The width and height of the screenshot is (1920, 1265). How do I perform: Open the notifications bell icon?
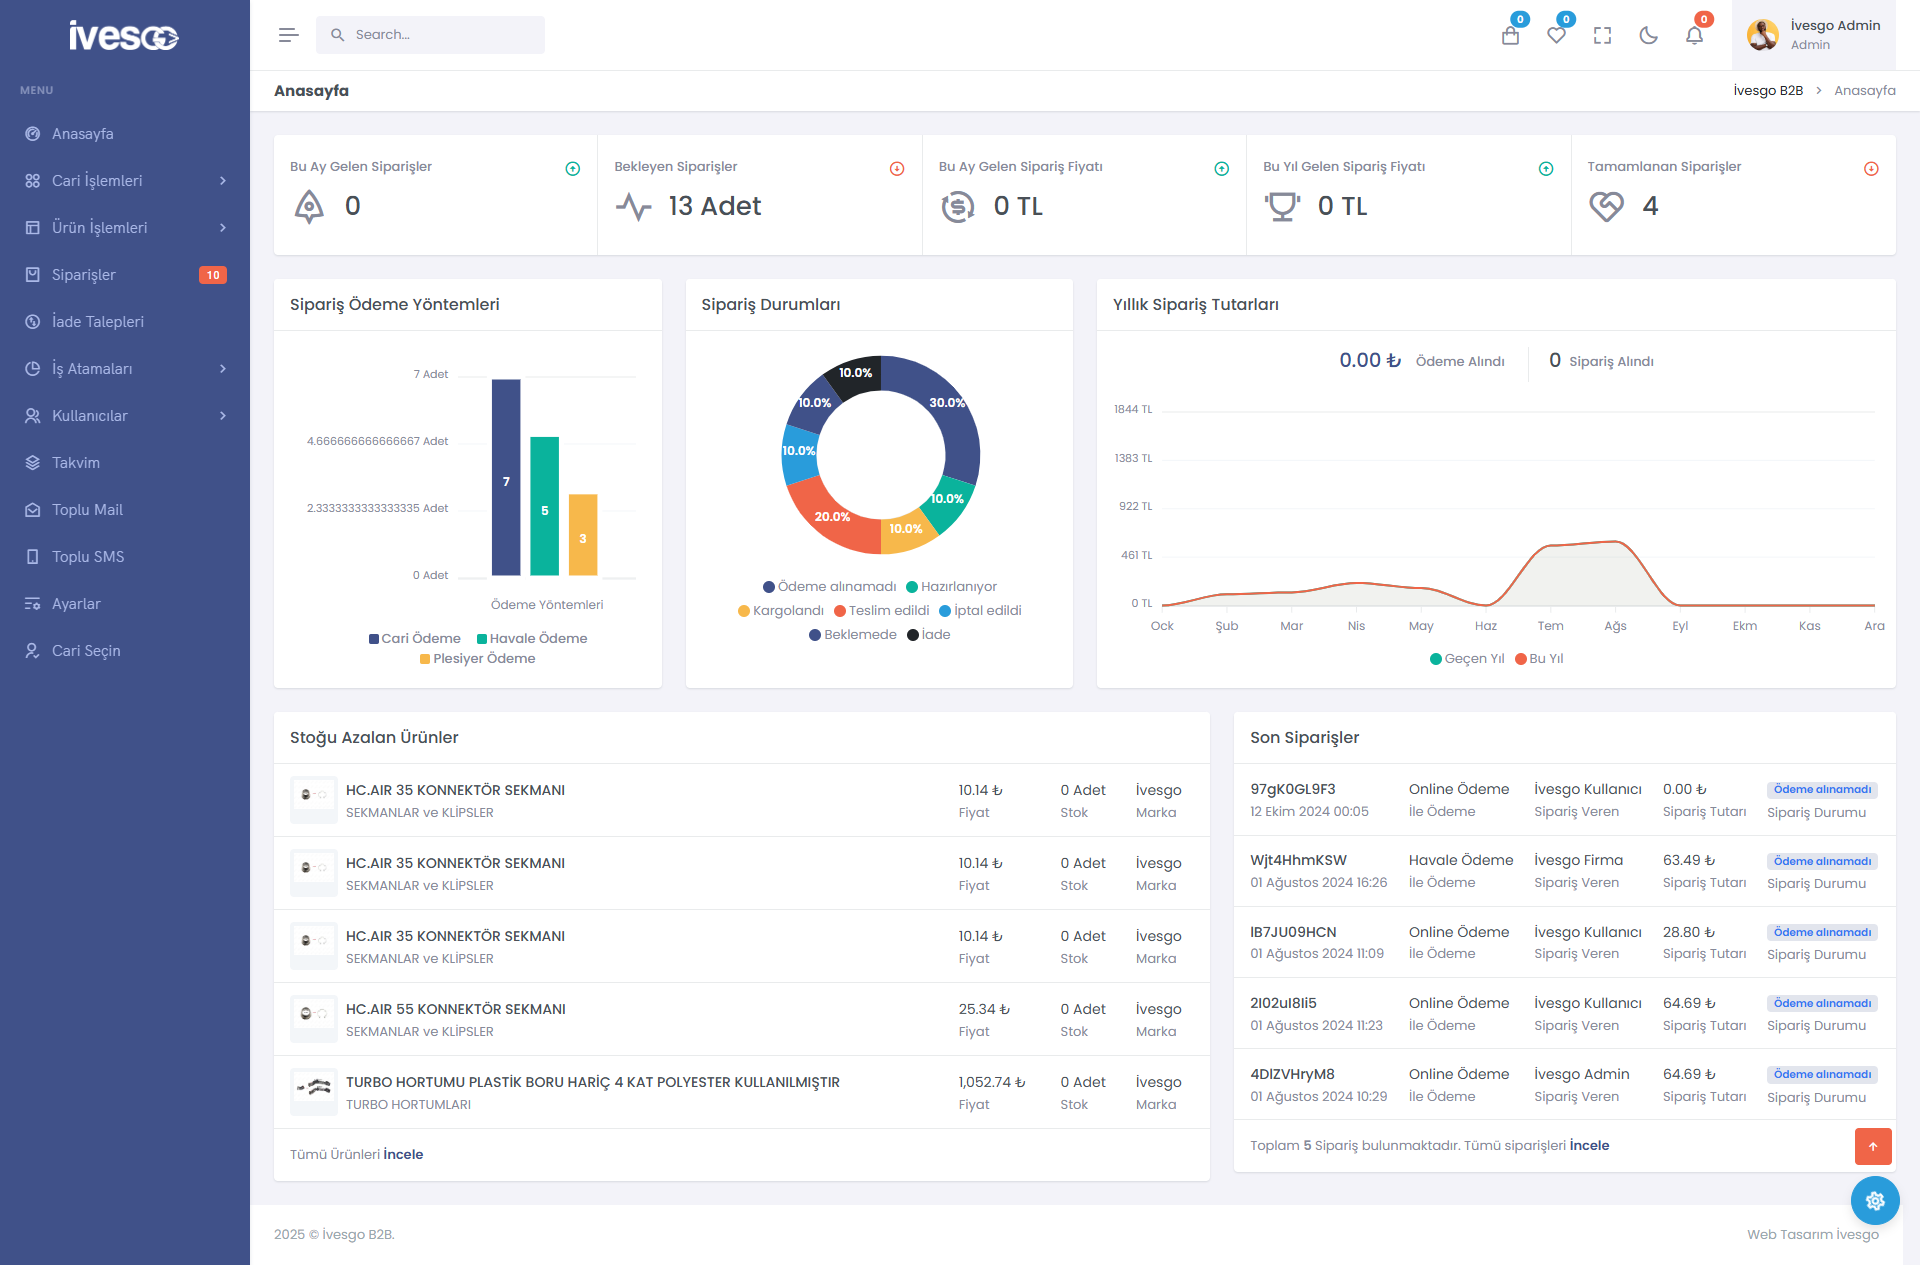point(1694,36)
